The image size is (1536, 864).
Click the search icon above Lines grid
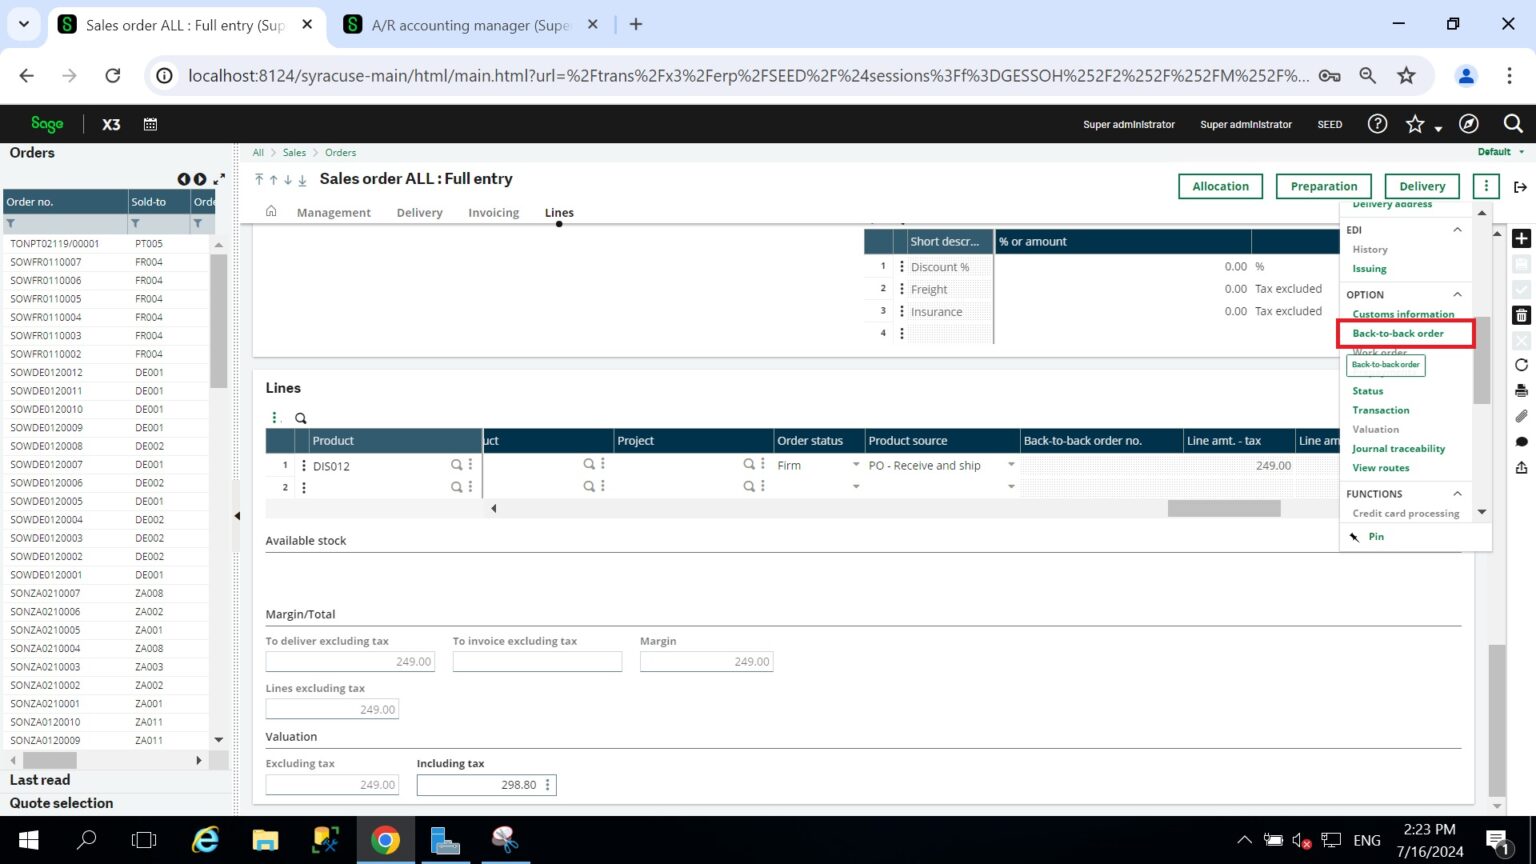(300, 418)
